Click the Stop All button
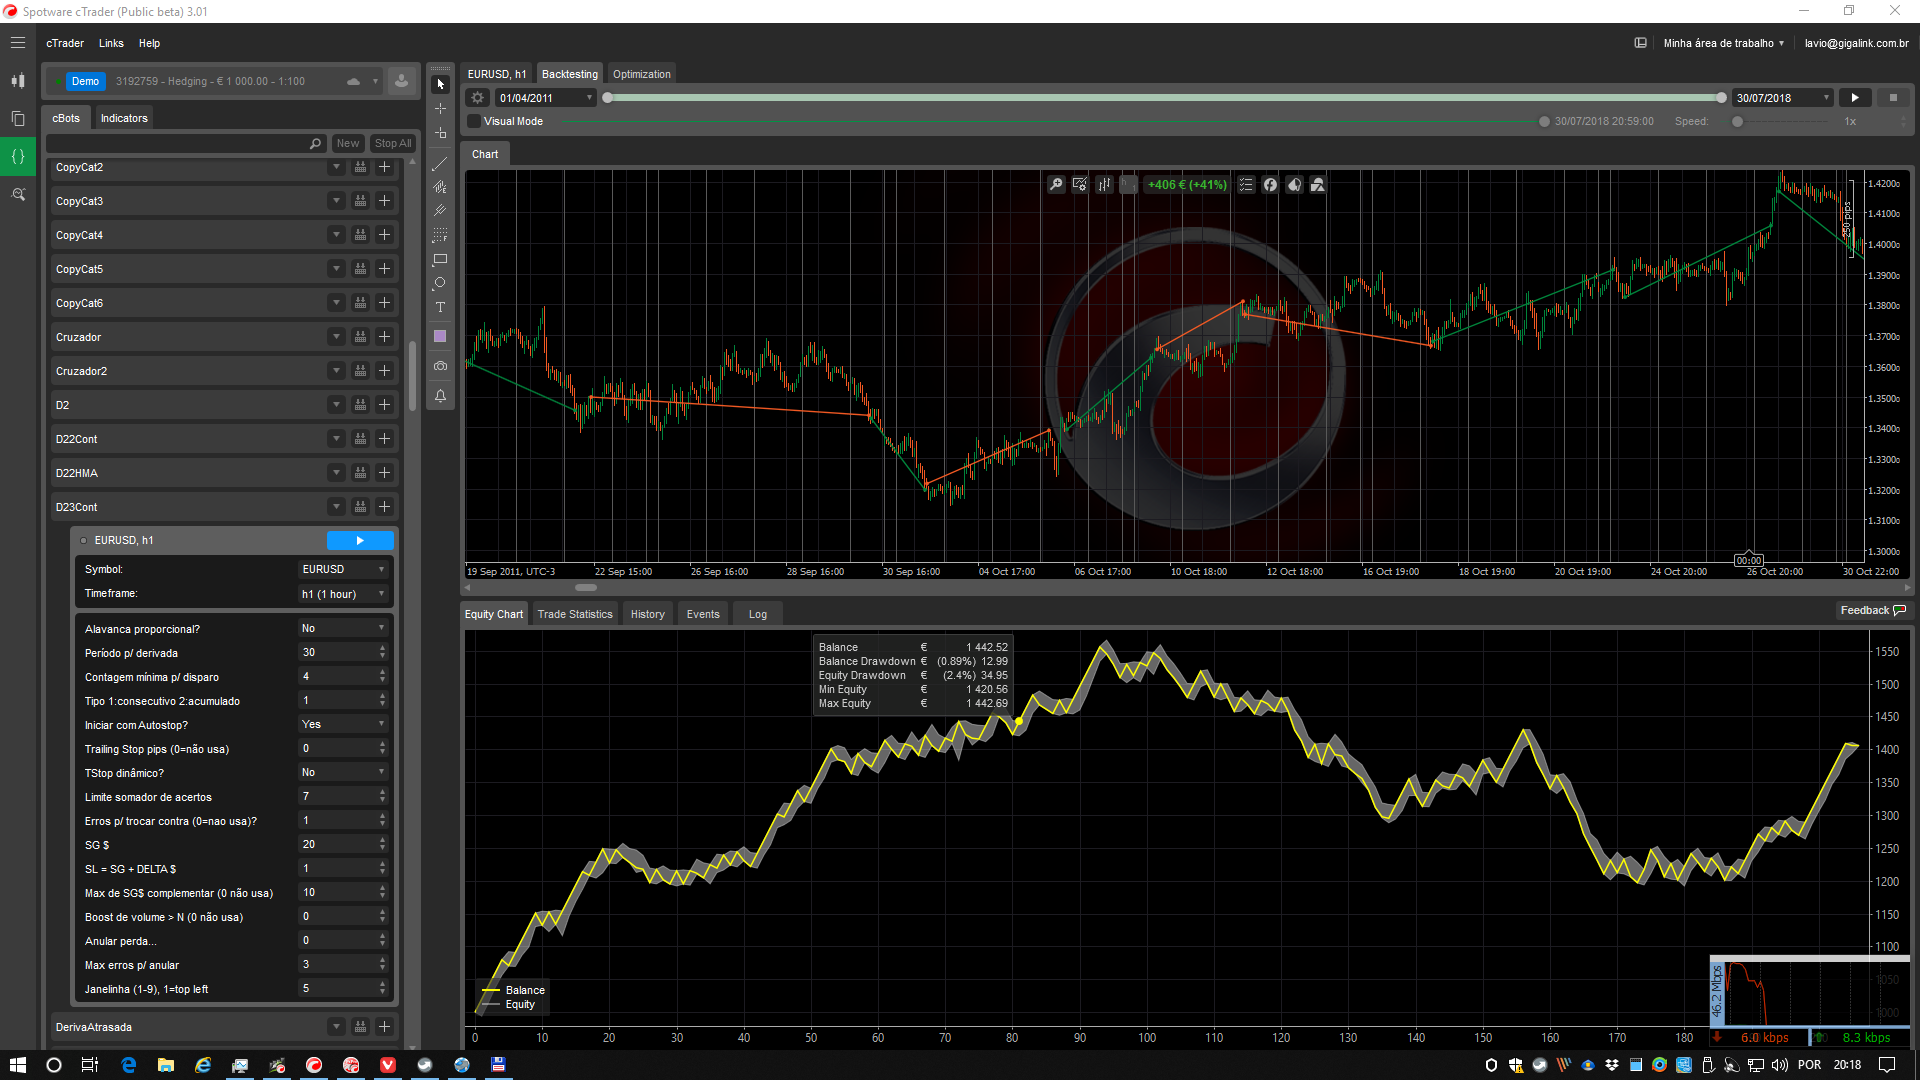The height and width of the screenshot is (1080, 1920). (x=393, y=144)
